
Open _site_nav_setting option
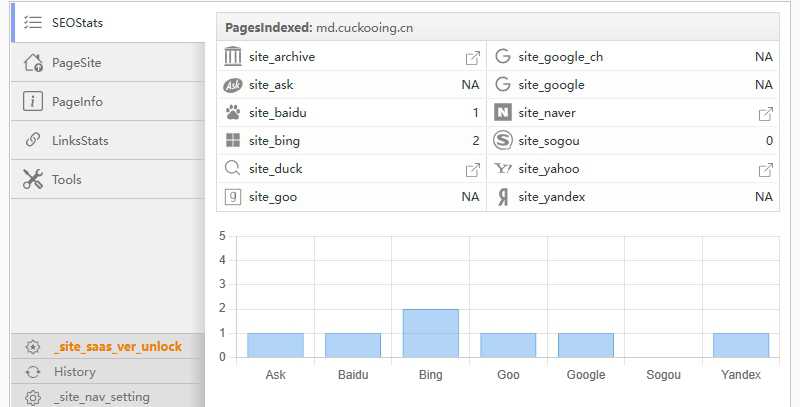(x=101, y=397)
